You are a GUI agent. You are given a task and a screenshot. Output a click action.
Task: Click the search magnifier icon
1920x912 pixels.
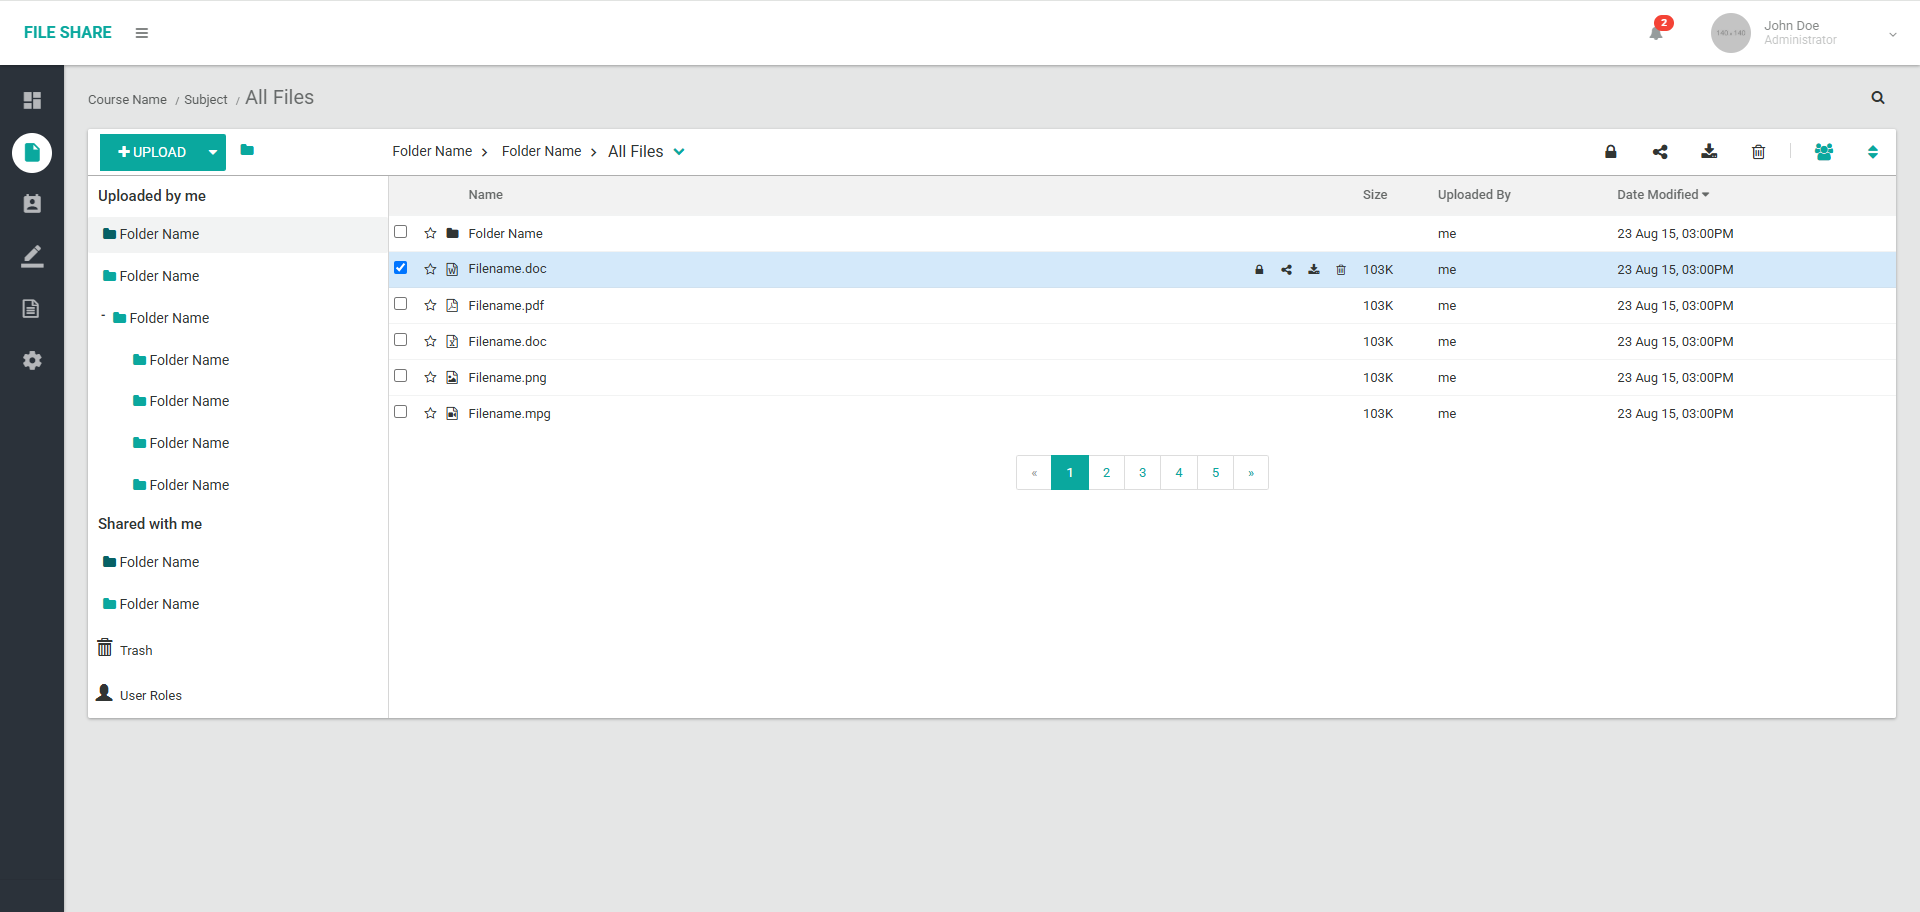click(x=1878, y=98)
